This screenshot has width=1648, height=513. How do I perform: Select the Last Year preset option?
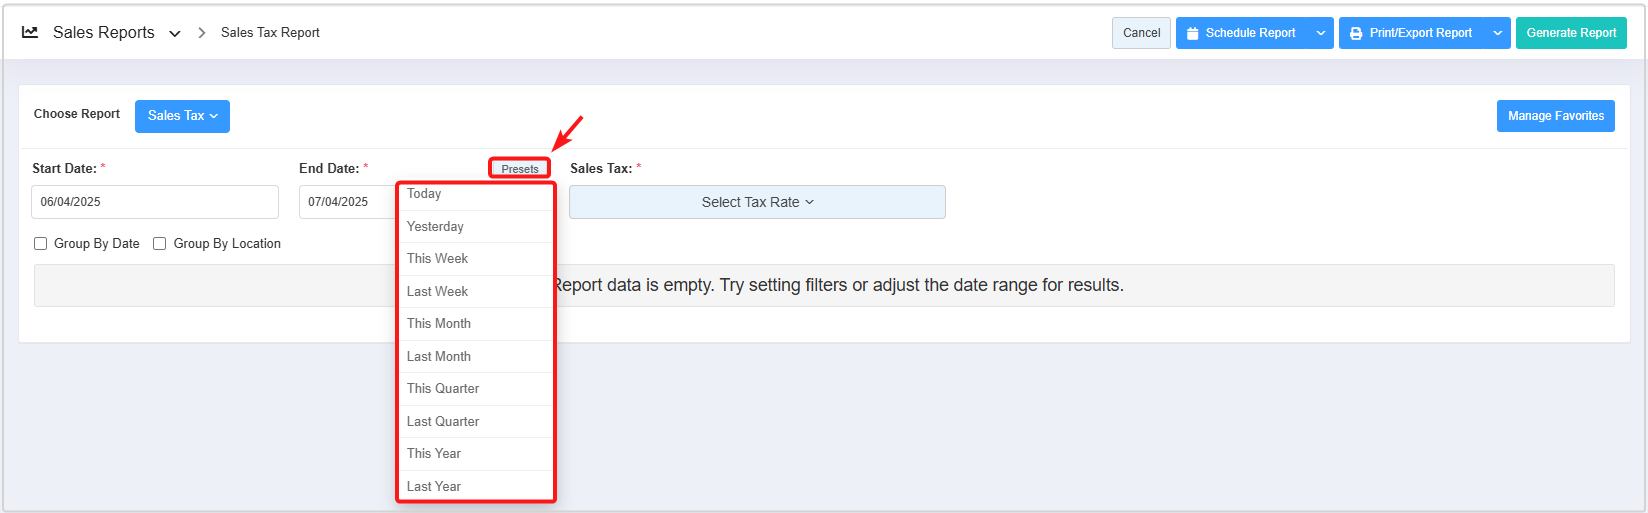[x=434, y=486]
